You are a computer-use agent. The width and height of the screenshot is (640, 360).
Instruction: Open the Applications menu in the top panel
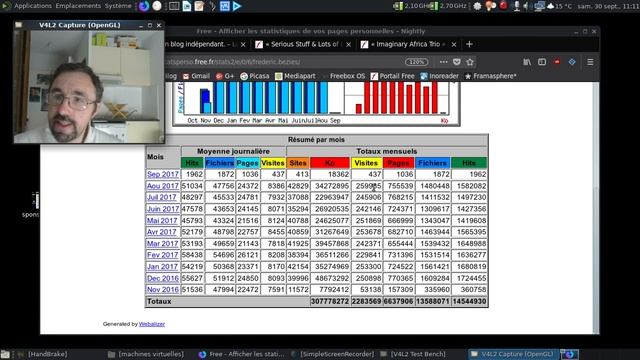(32, 6)
